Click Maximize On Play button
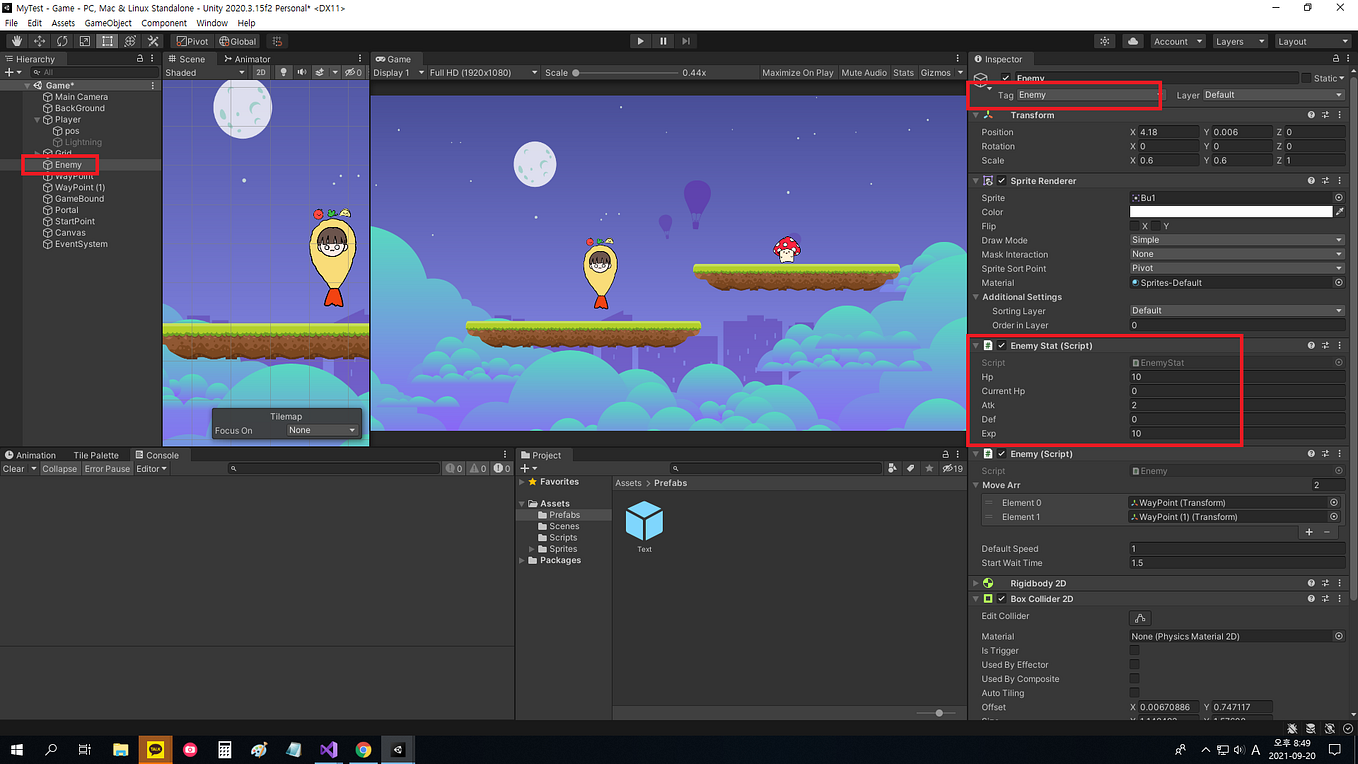1358x764 pixels. tap(797, 72)
